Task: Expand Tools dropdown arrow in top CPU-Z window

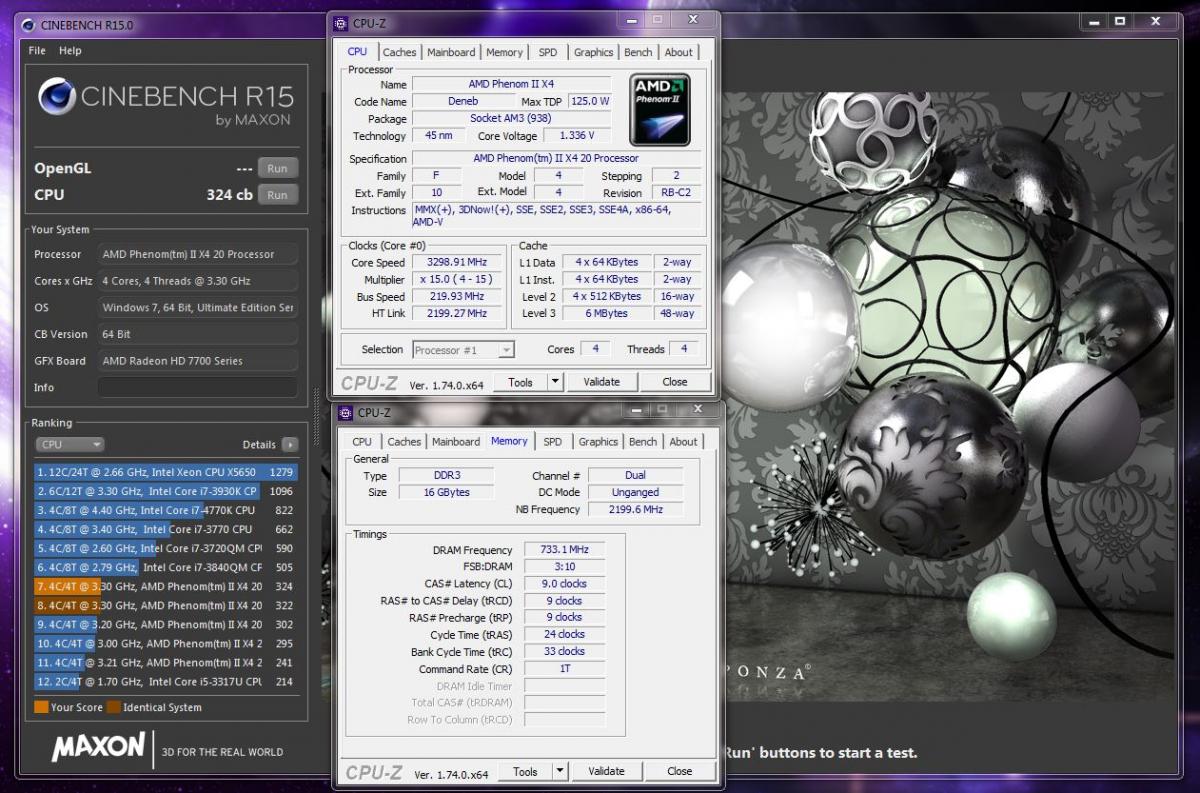Action: [556, 382]
